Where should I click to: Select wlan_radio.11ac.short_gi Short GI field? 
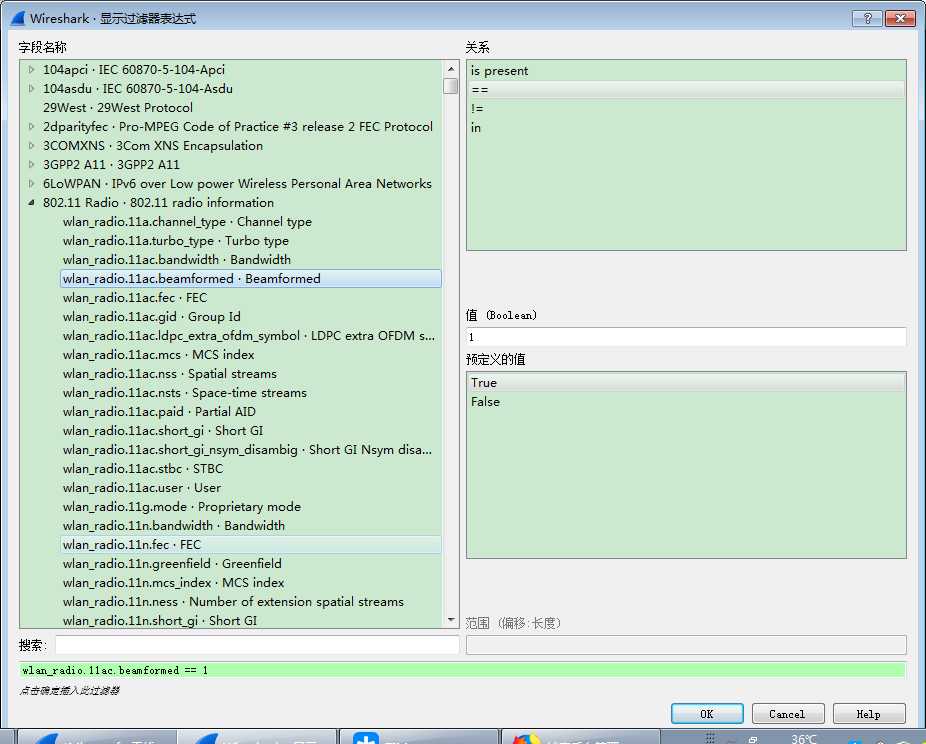162,430
